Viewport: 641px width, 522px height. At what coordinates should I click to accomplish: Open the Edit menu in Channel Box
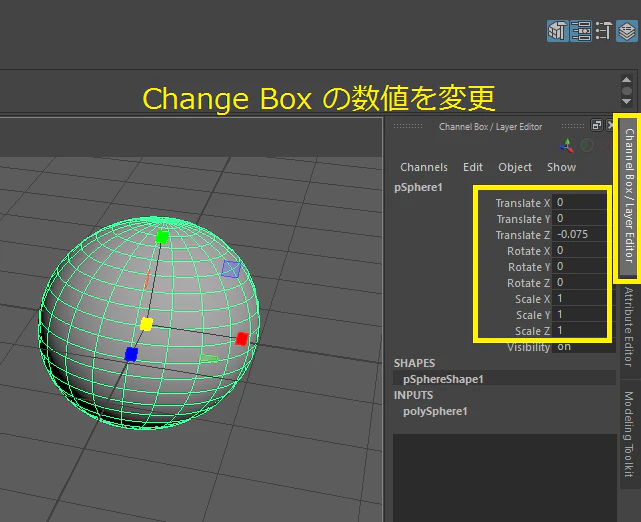(x=473, y=167)
